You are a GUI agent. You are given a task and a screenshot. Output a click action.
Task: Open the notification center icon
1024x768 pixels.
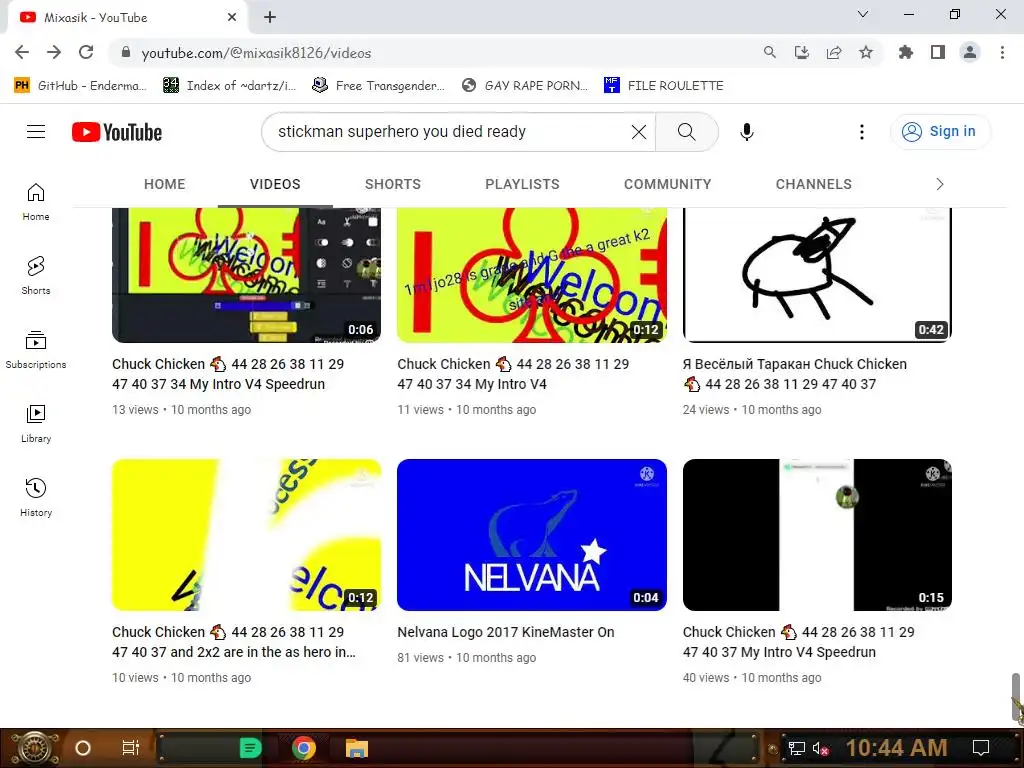[981, 748]
